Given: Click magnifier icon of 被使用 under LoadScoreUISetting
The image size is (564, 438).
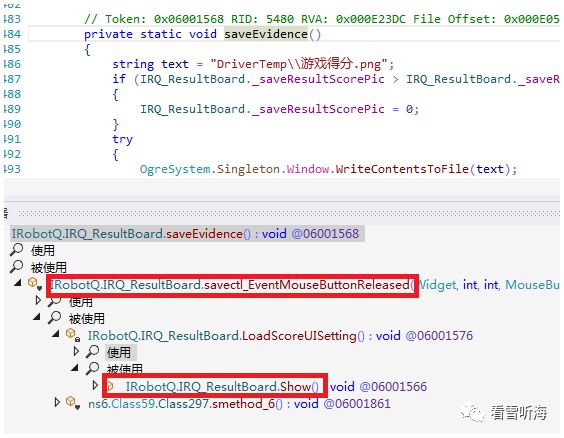Looking at the screenshot, I should click(92, 368).
